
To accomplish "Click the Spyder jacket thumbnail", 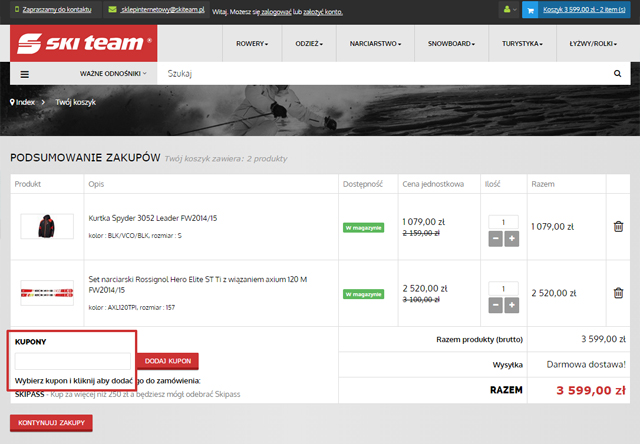I will tap(47, 226).
